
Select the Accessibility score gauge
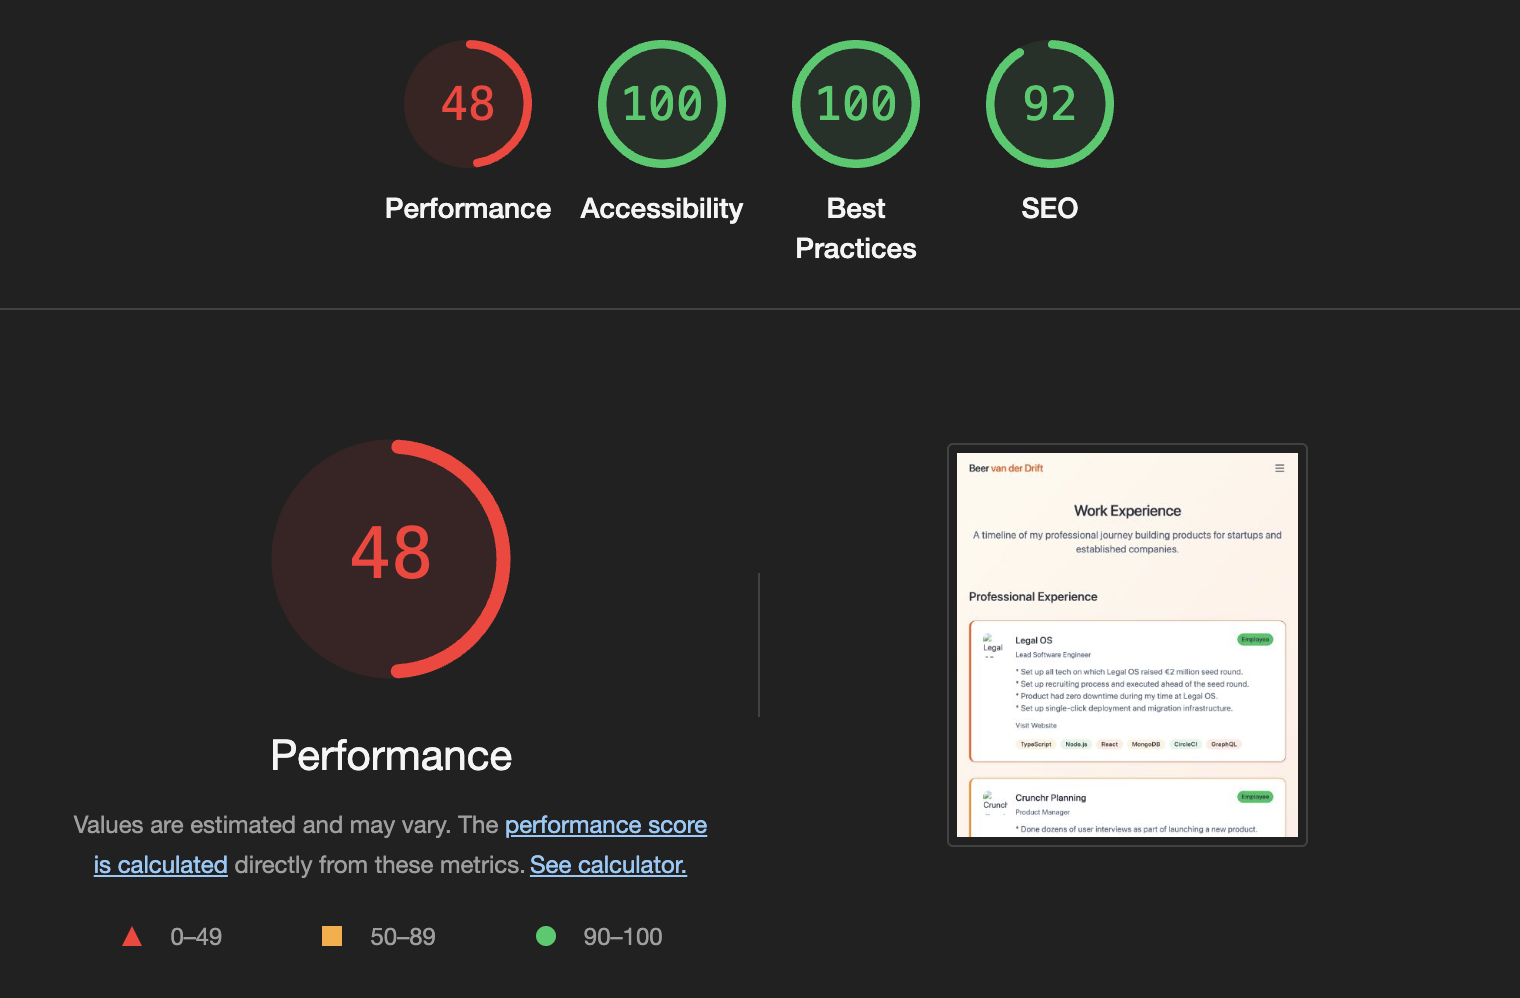pyautogui.click(x=661, y=104)
